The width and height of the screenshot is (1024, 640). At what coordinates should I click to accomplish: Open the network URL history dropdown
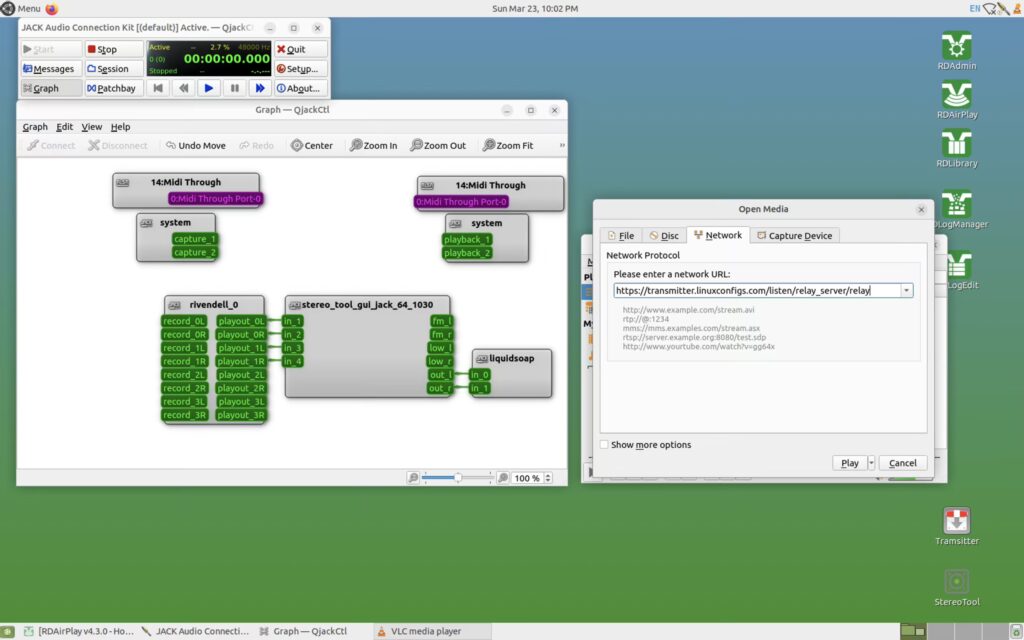coord(906,291)
